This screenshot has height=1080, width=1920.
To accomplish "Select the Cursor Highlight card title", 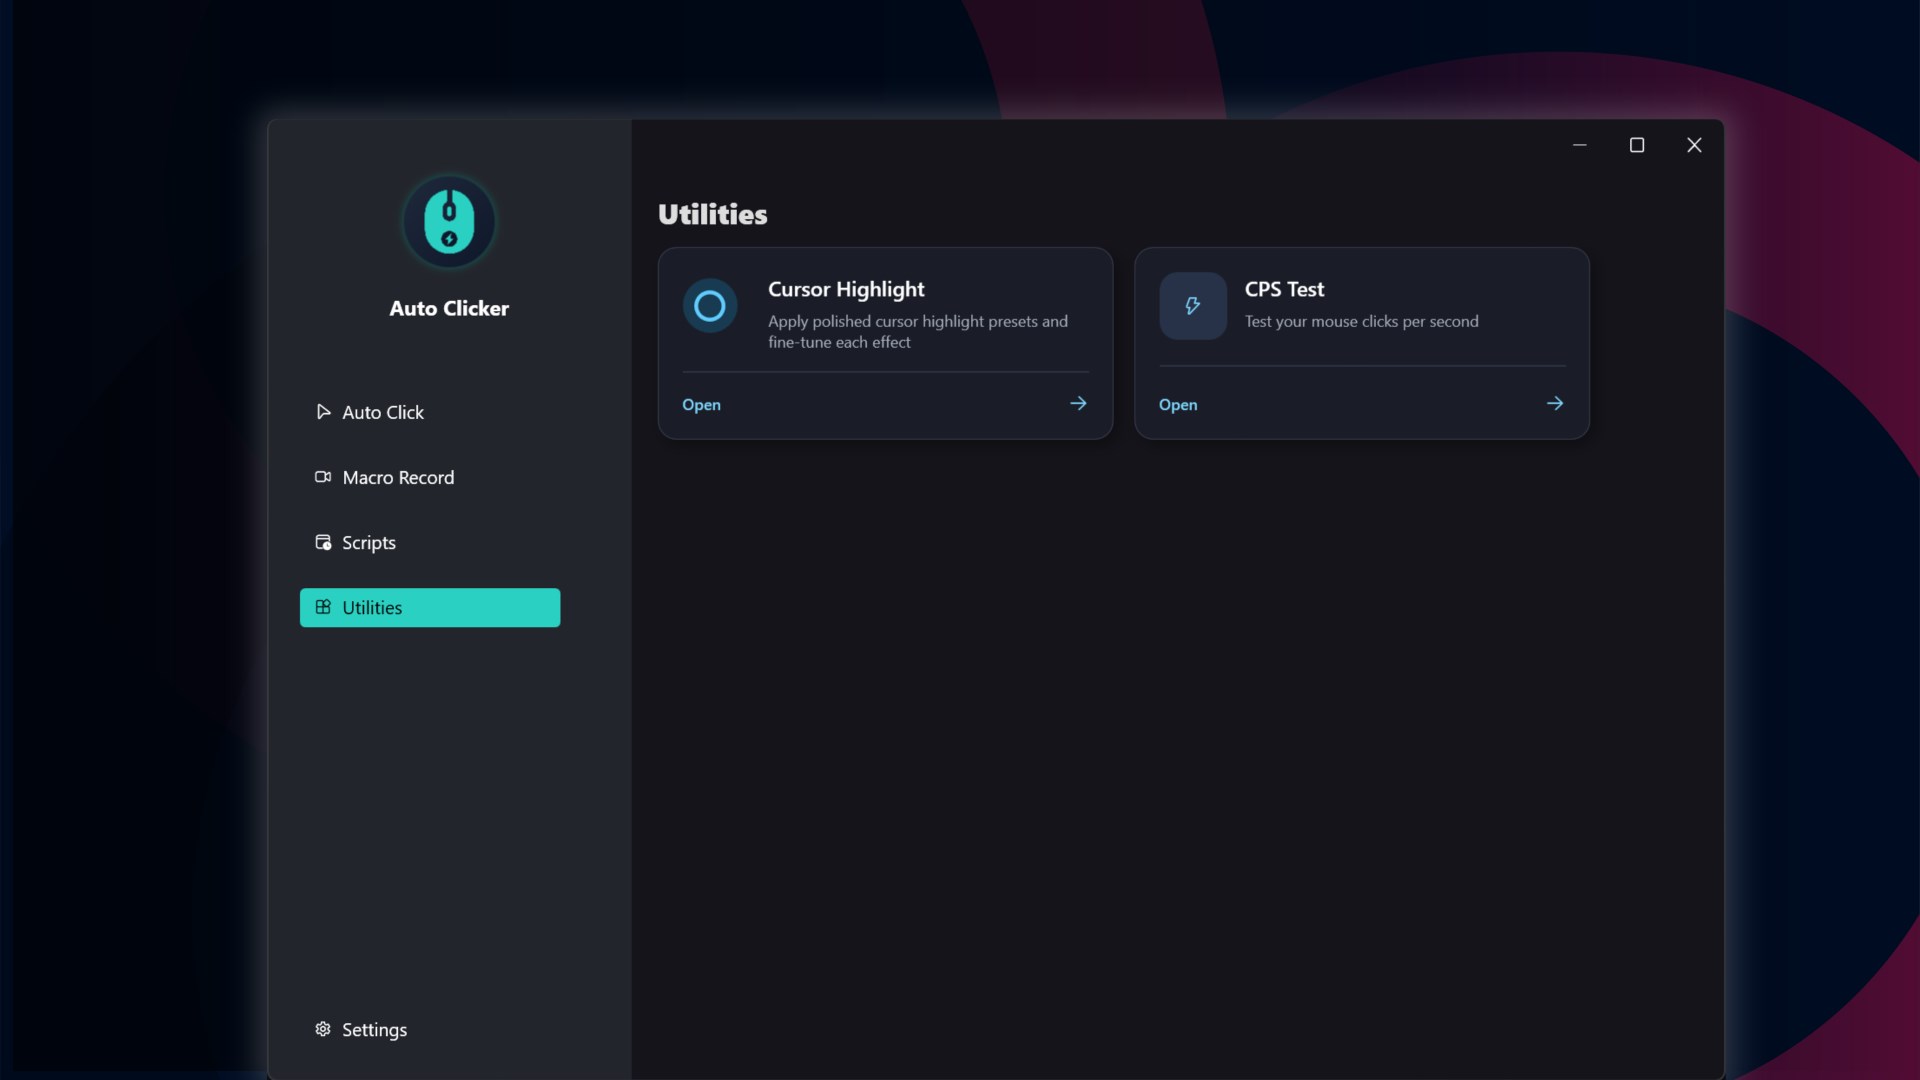I will click(x=846, y=289).
